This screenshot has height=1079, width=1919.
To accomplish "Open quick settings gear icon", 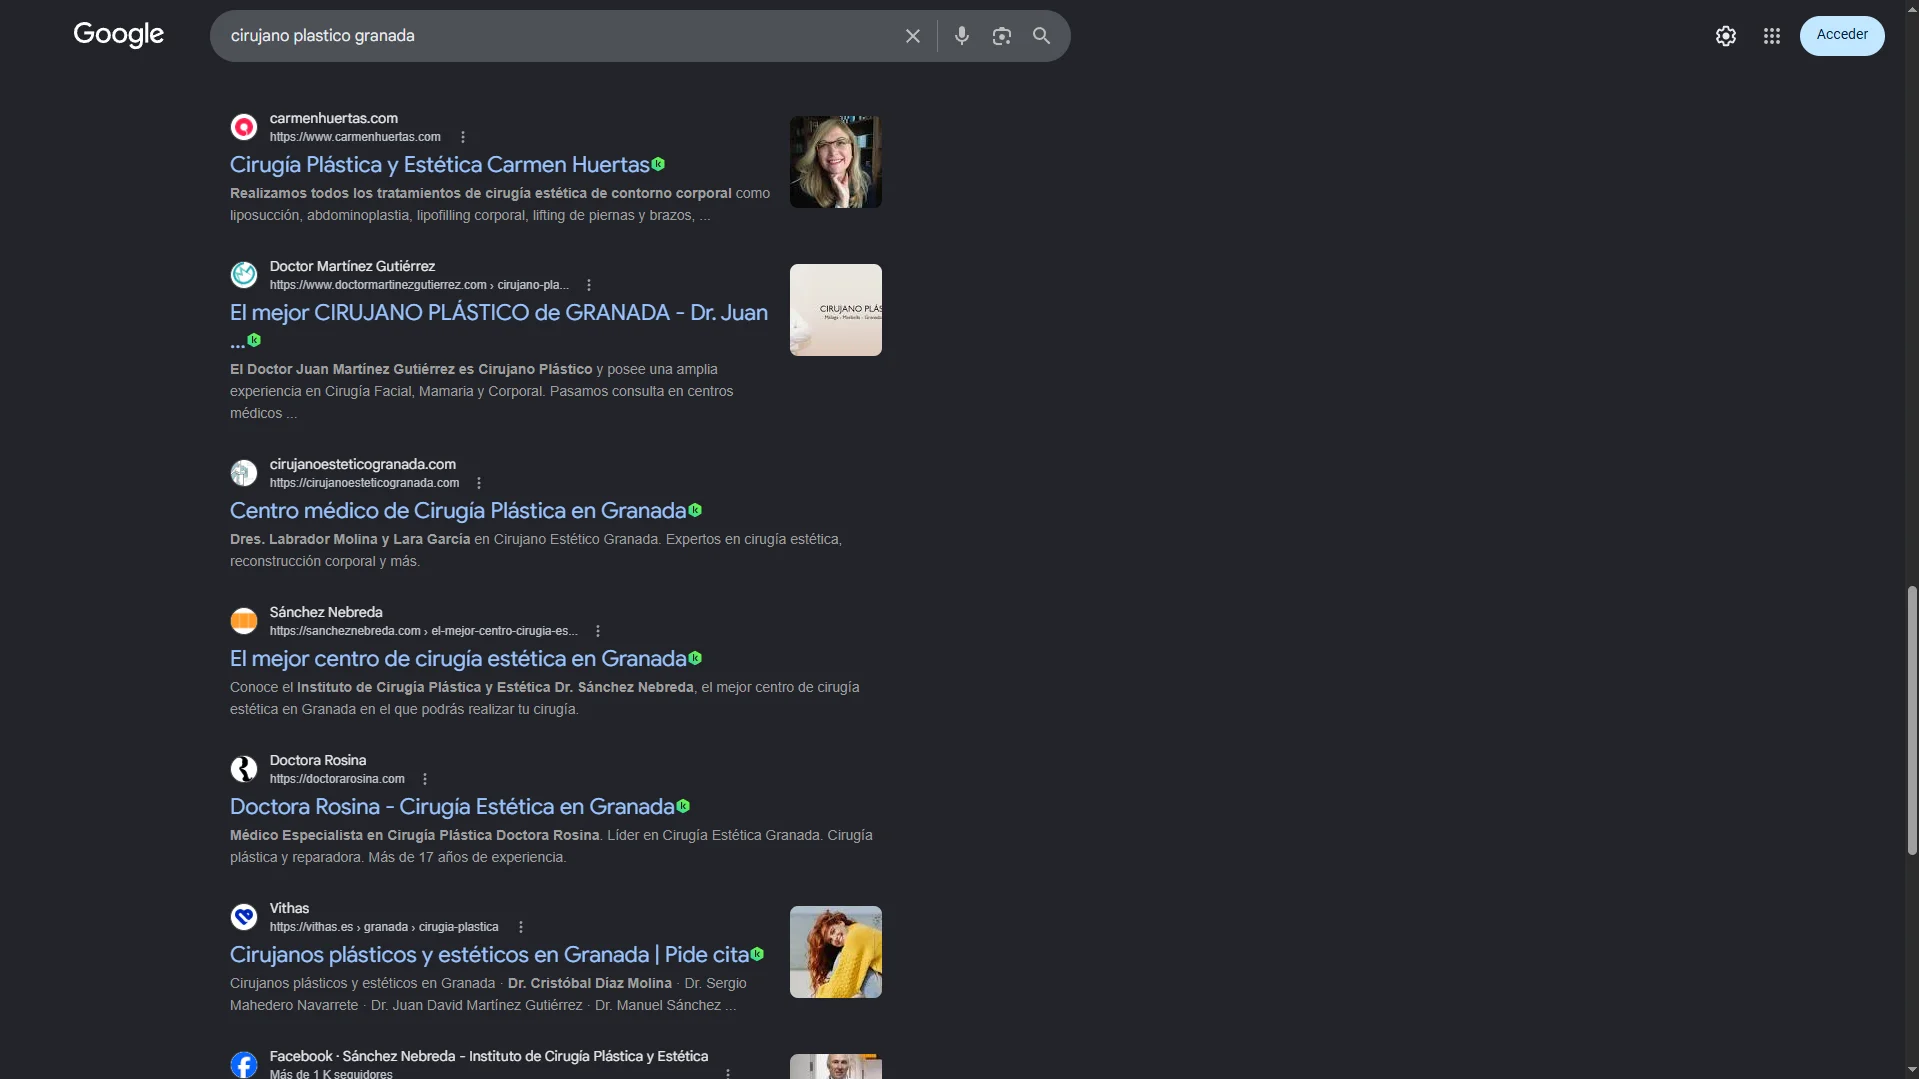I will click(x=1726, y=36).
